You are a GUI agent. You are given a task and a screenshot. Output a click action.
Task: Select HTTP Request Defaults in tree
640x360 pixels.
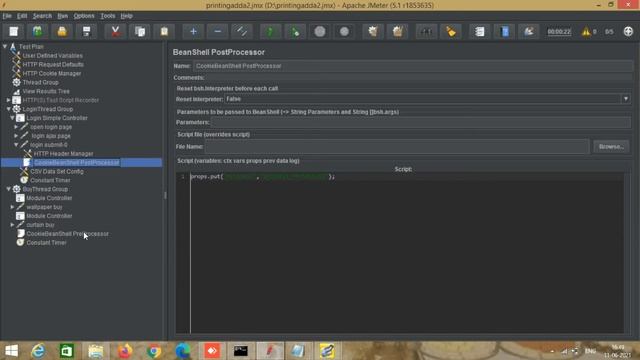53,64
